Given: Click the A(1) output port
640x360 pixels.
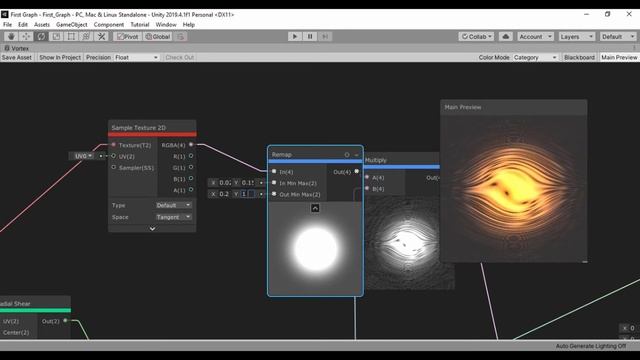Looking at the screenshot, I should point(191,190).
